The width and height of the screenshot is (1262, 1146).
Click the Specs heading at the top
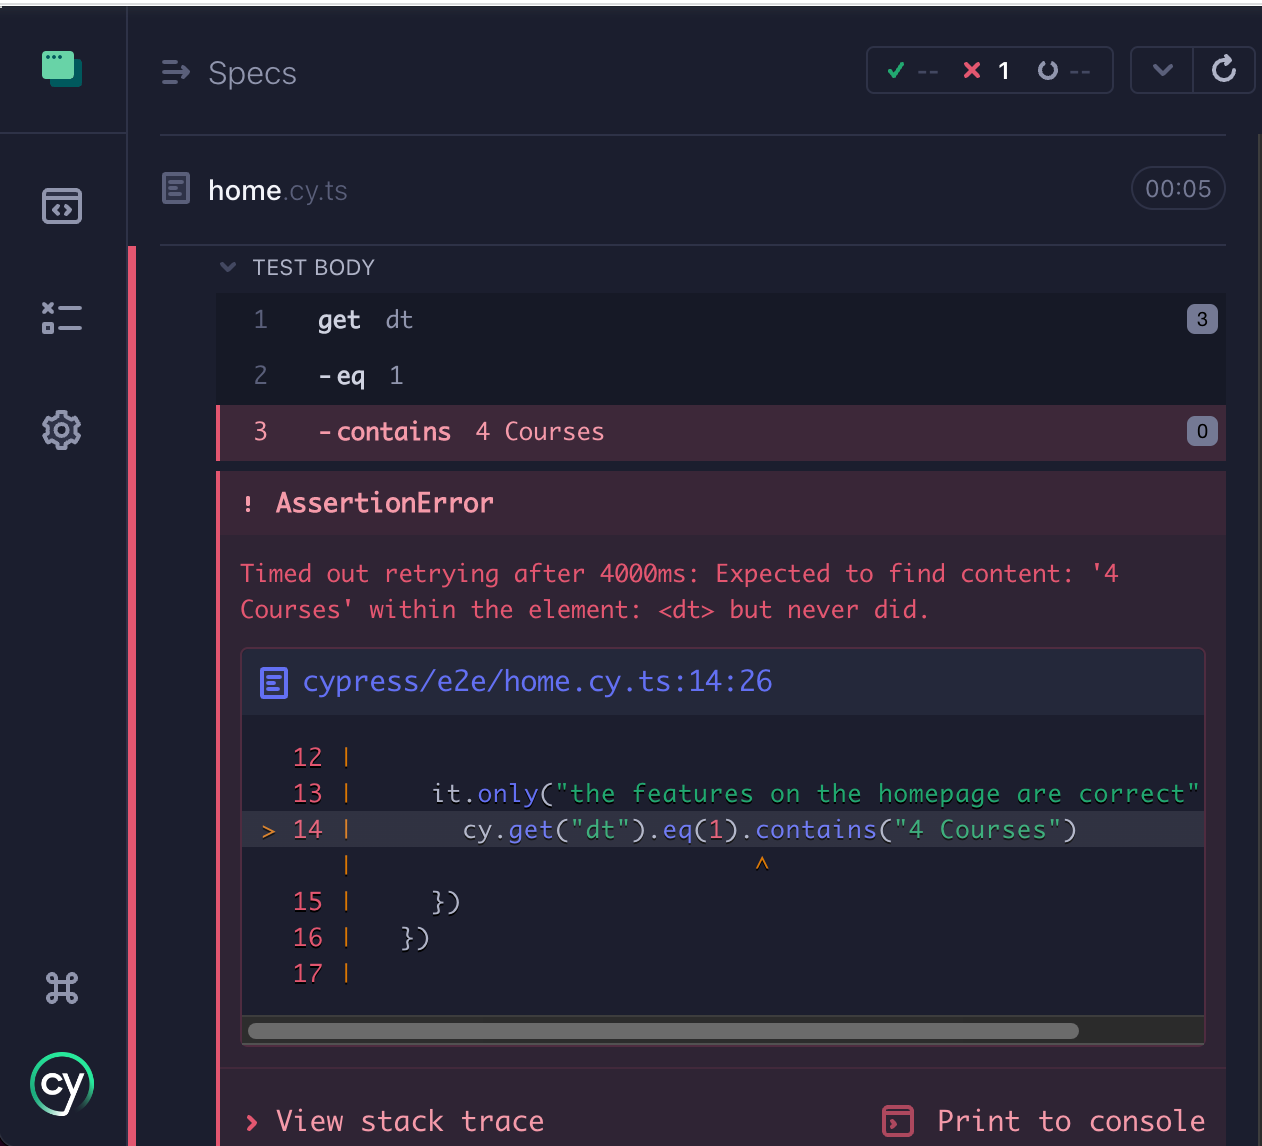click(252, 72)
